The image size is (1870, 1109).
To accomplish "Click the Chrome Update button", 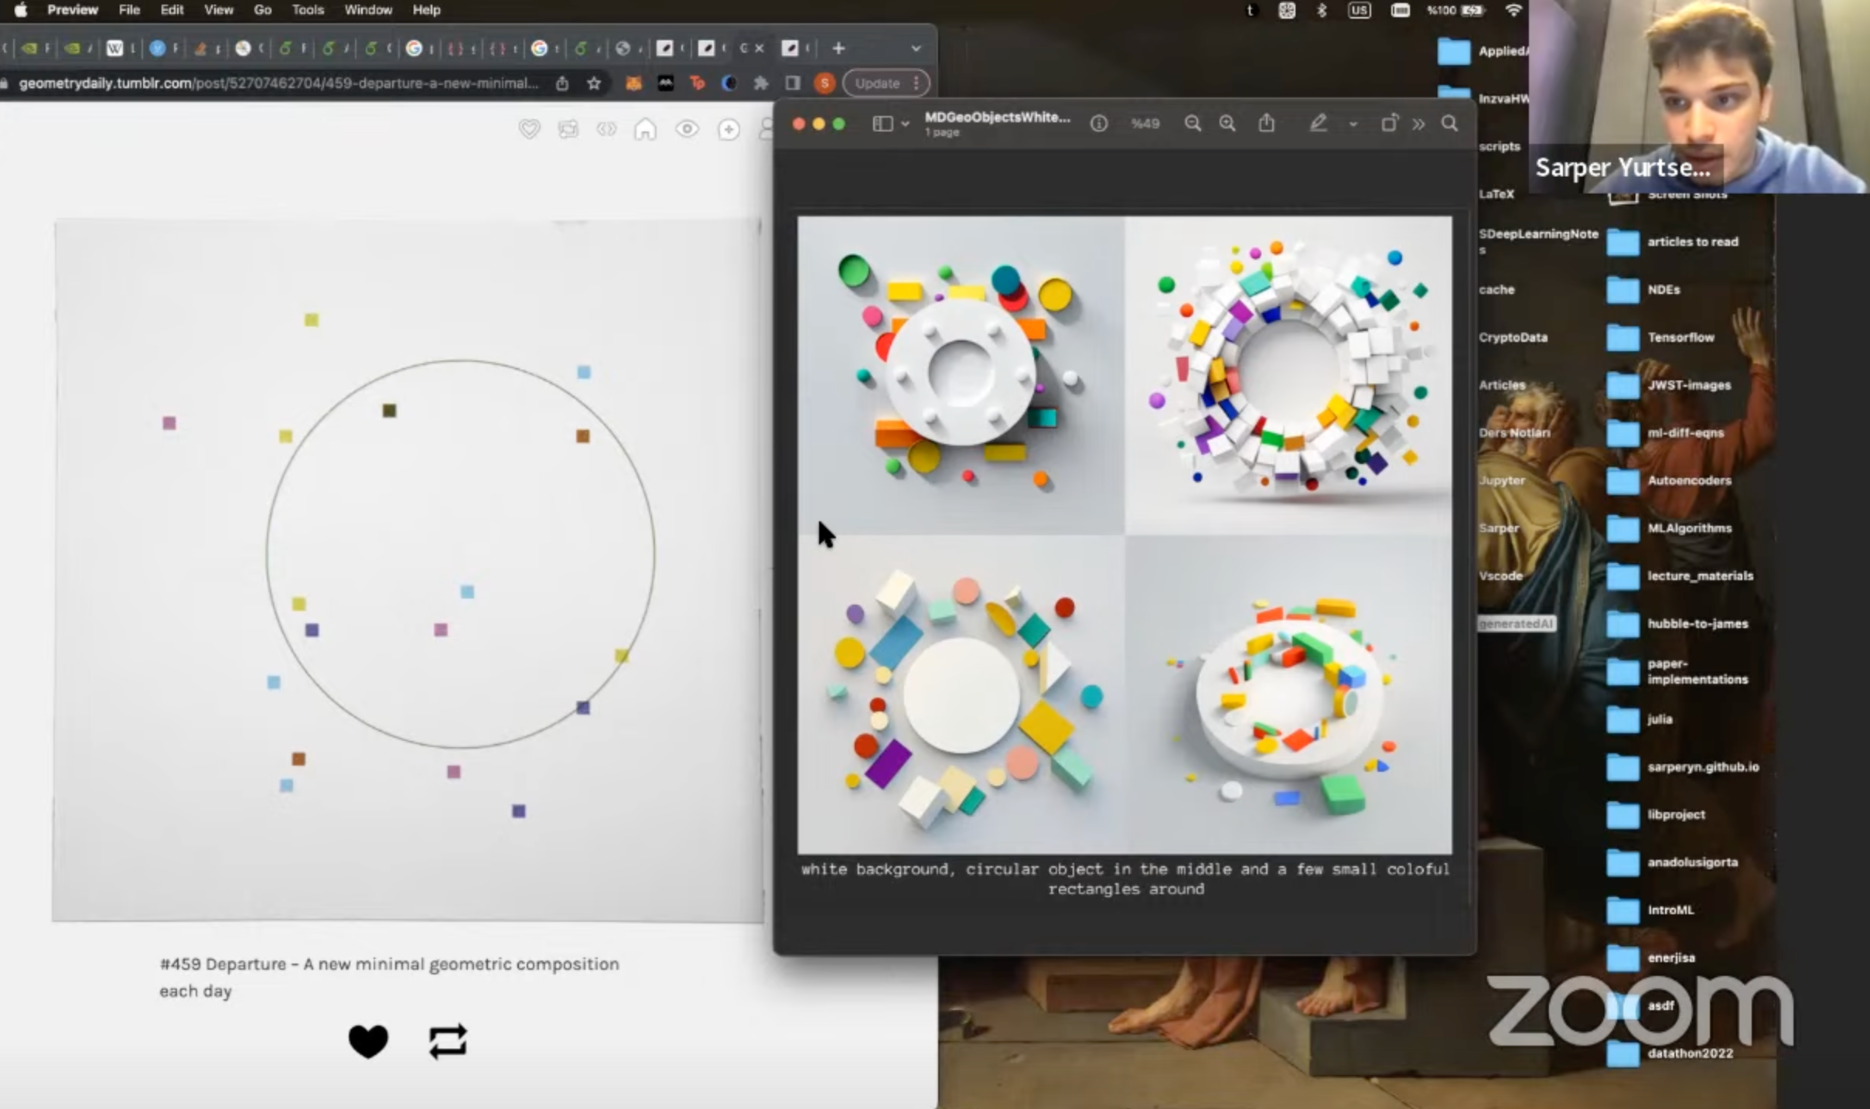I will (x=877, y=84).
